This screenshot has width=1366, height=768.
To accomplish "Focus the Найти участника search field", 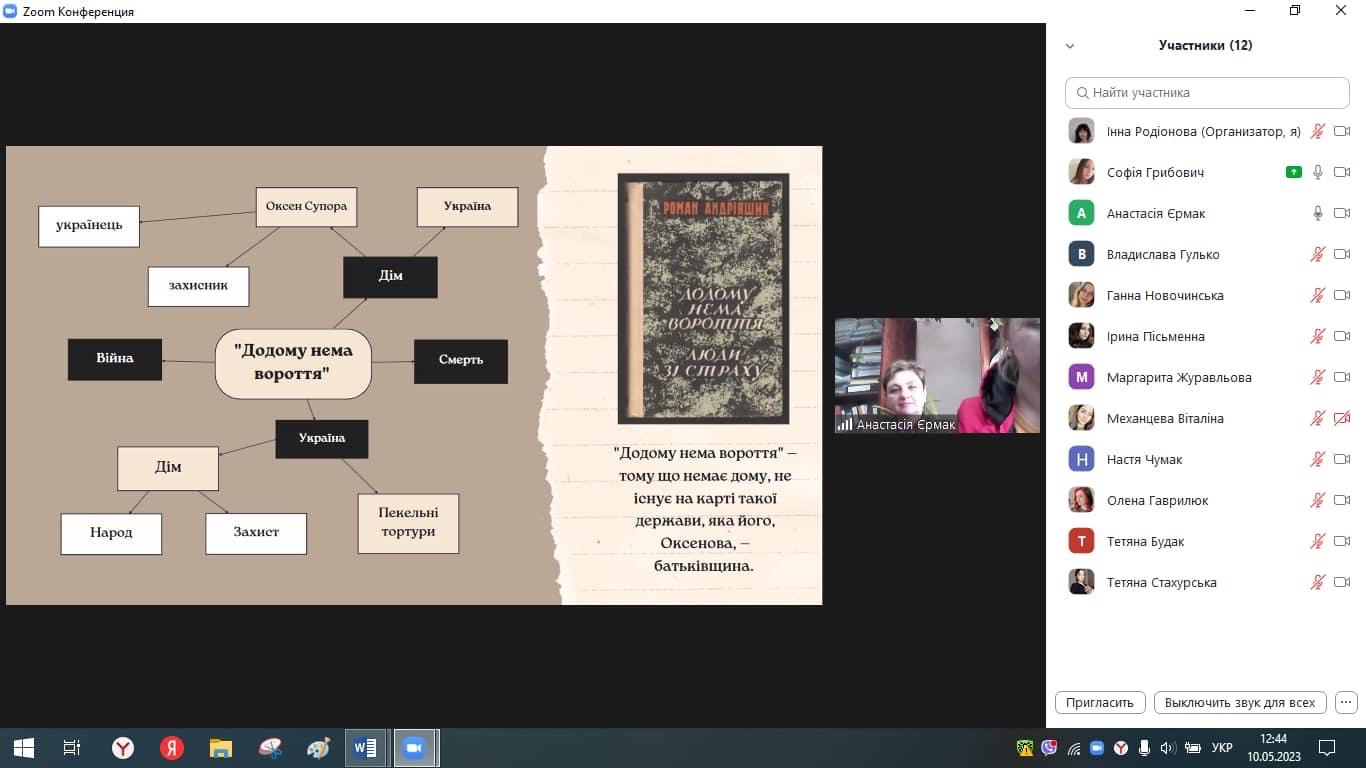I will coord(1207,92).
